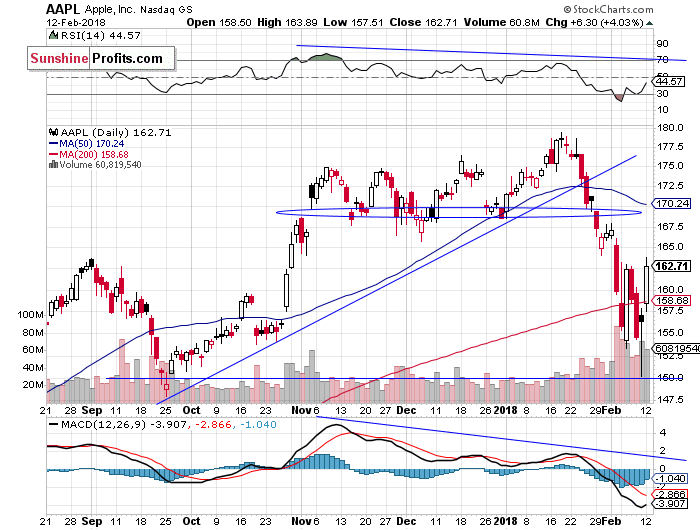Click the Oct label on MACD panel axis
This screenshot has height=530, width=700.
coord(192,521)
